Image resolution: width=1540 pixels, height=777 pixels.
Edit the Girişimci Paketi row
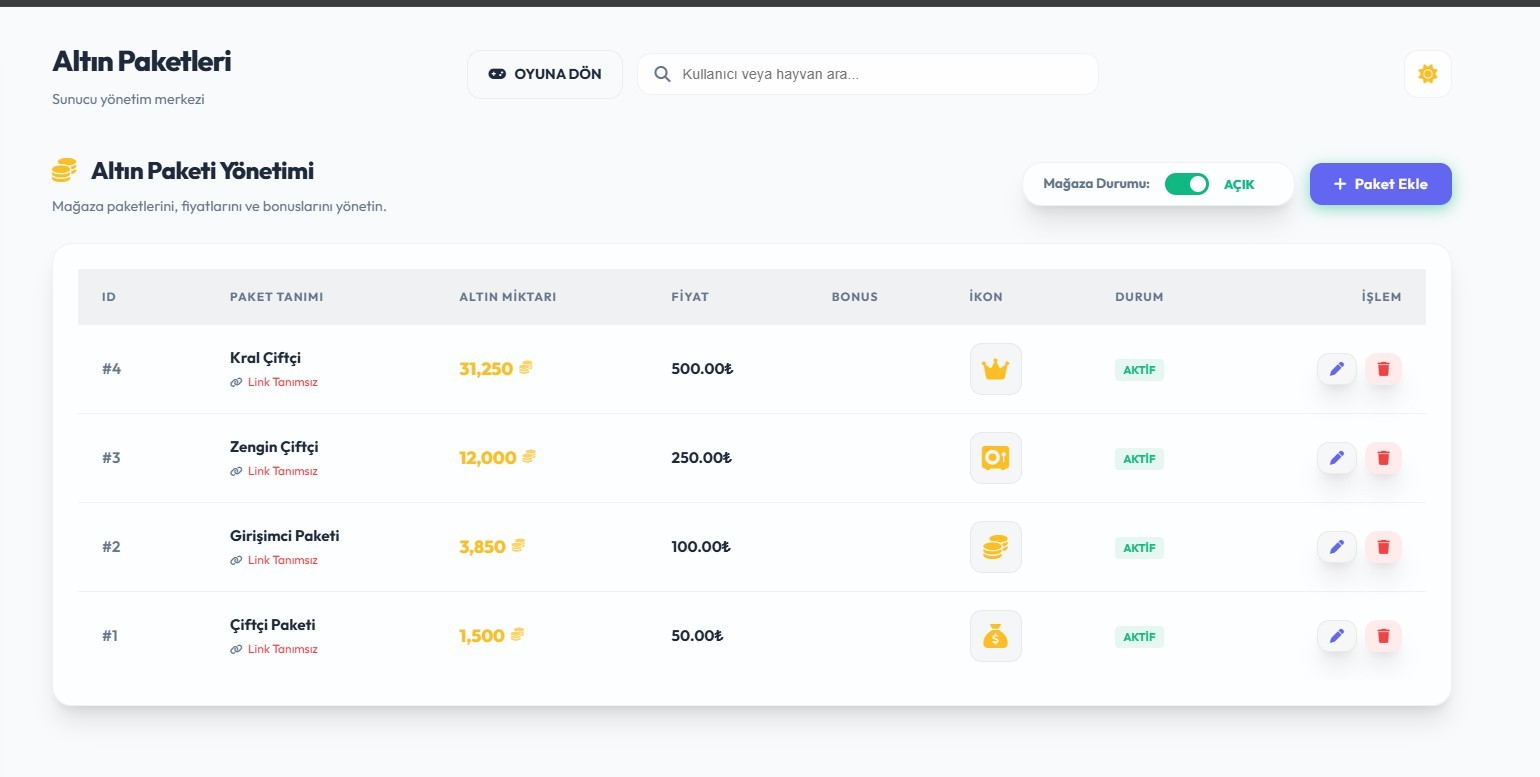(1336, 547)
